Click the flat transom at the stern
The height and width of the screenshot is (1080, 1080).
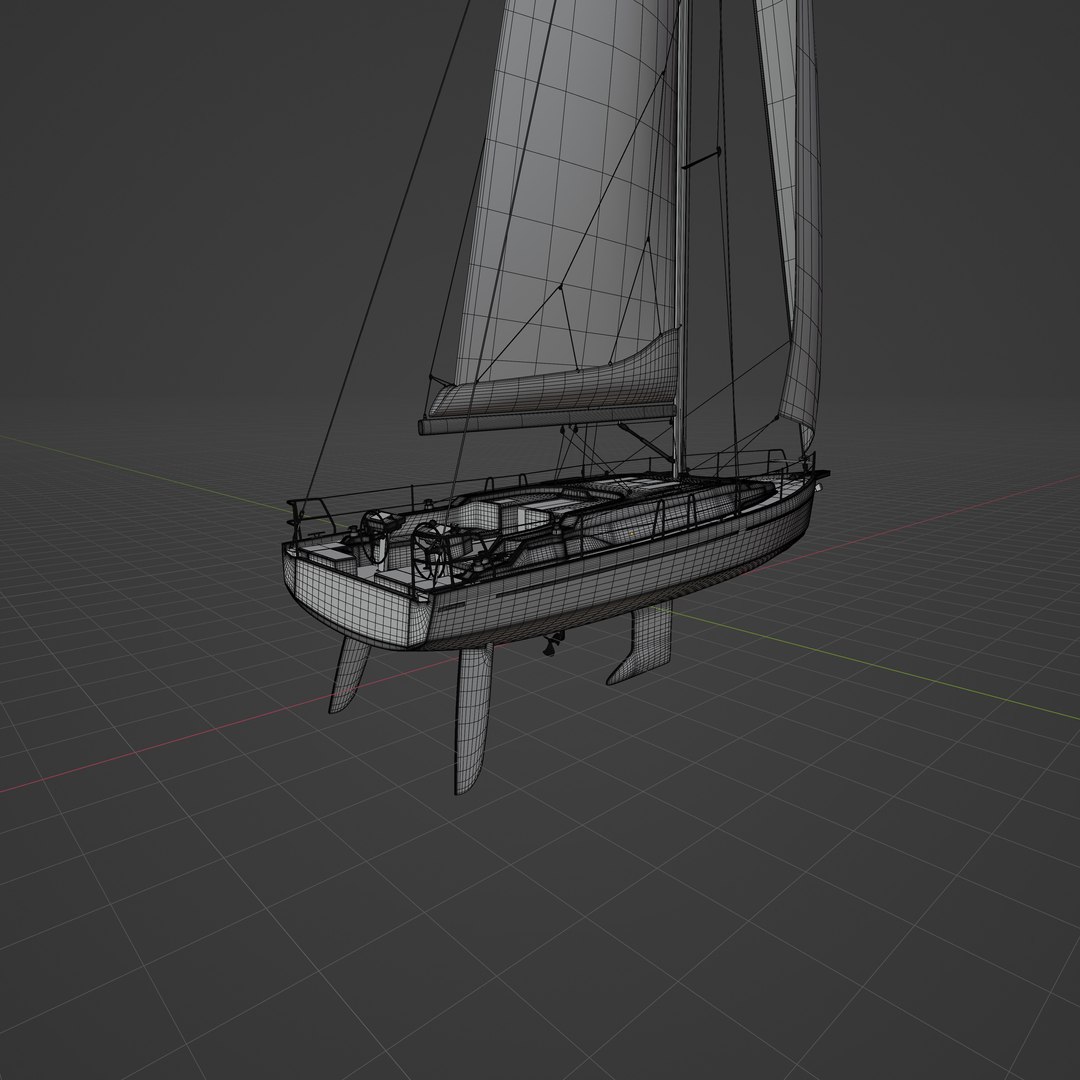[353, 599]
